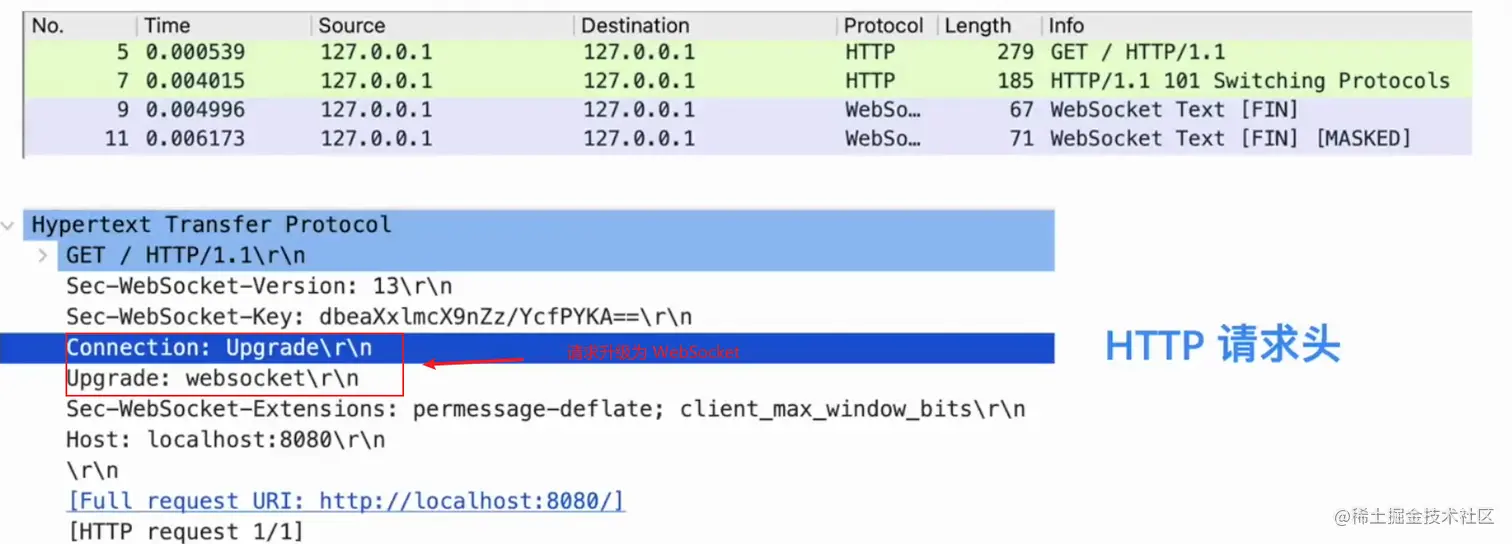Select the Host: localhost:8080 line
The width and height of the screenshot is (1512, 544).
[x=226, y=439]
